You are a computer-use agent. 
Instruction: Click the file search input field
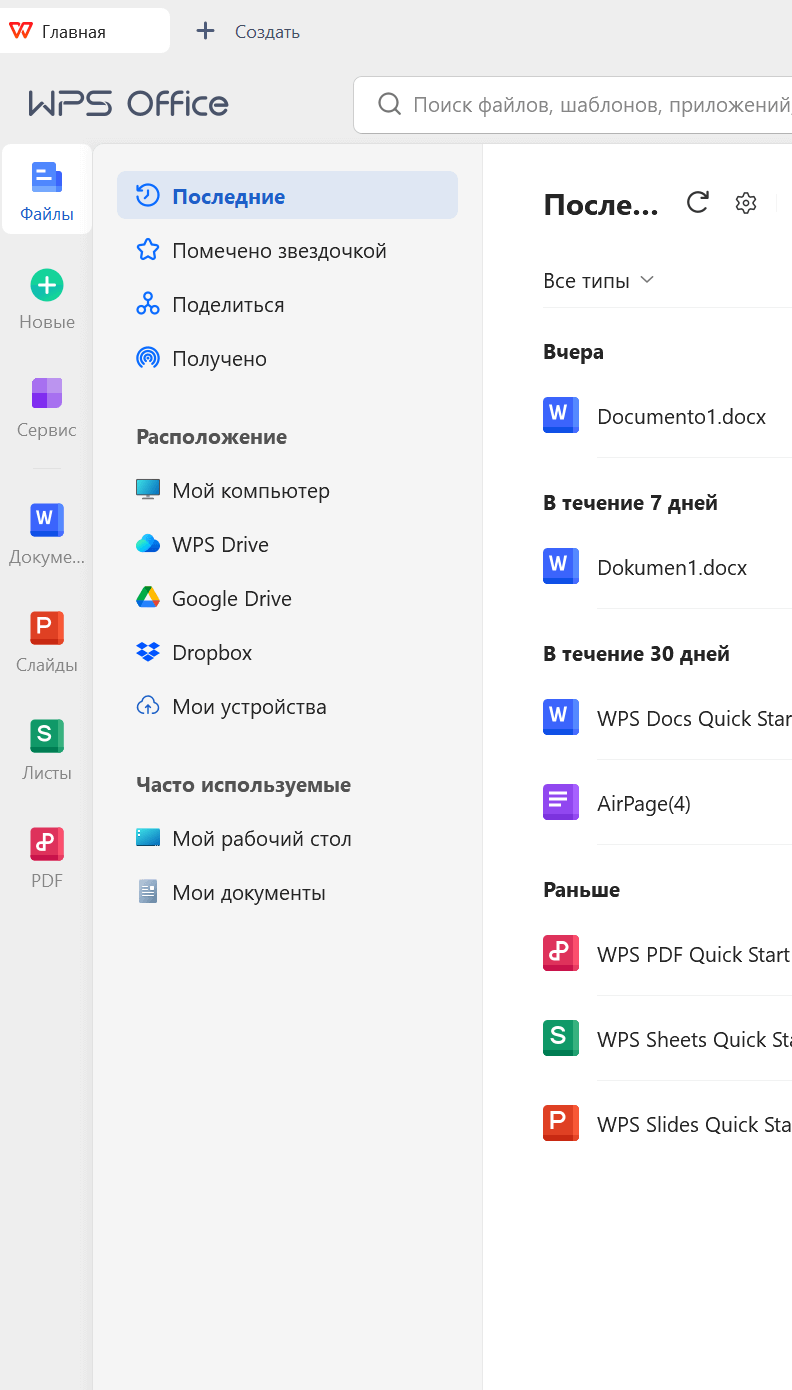tap(572, 104)
